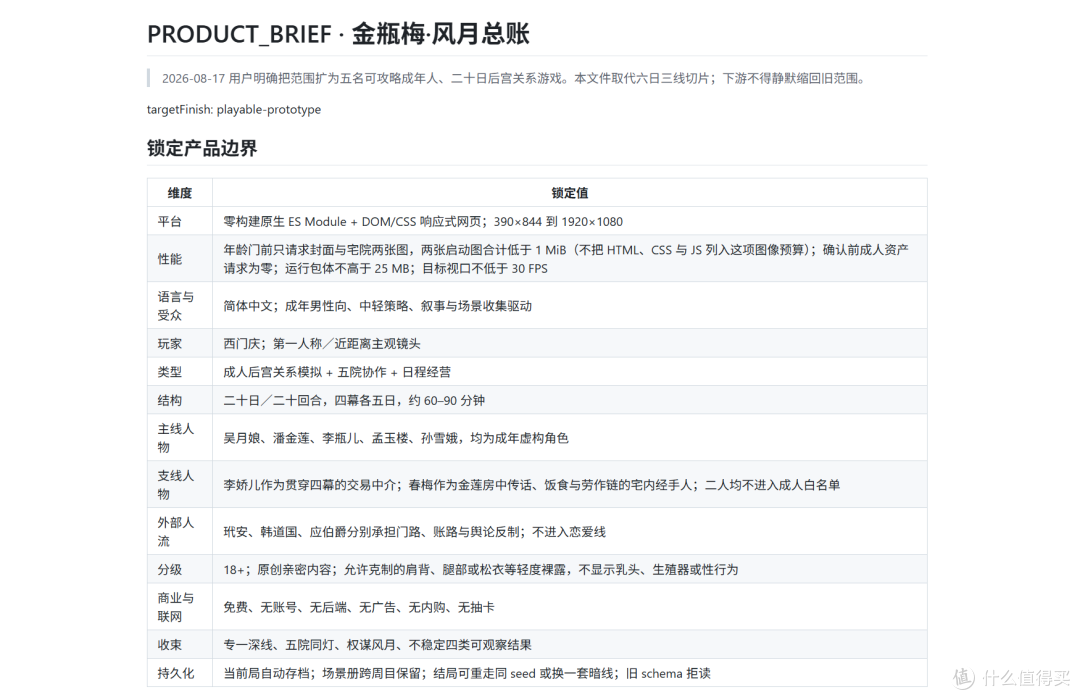Screen dimensions: 1080x700
Task: Click the cell reading 成人后宫关系模拟 + 五院协作
Action: click(570, 371)
